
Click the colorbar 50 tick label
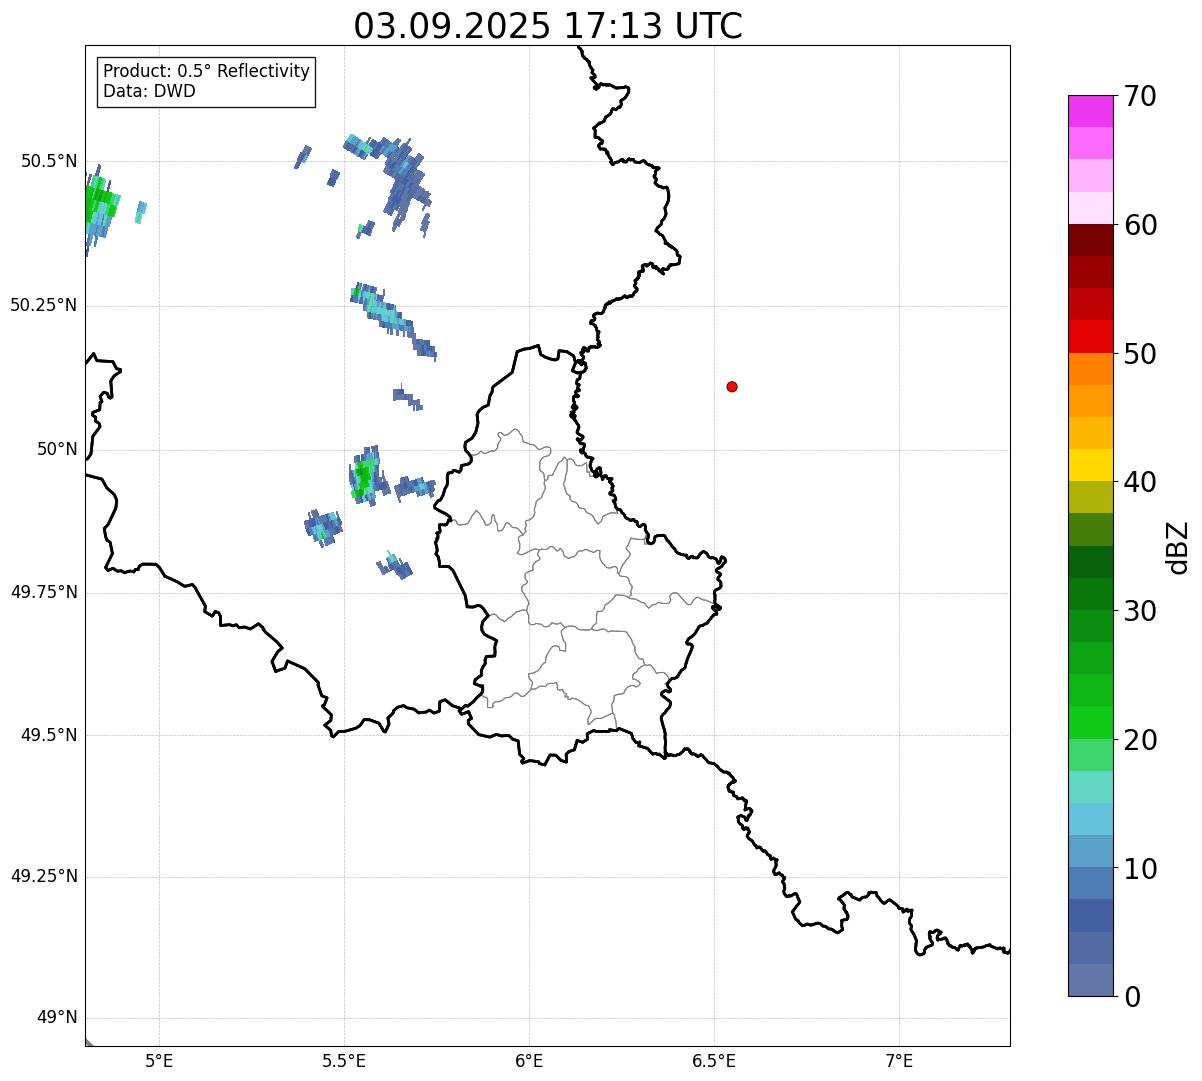point(1140,354)
